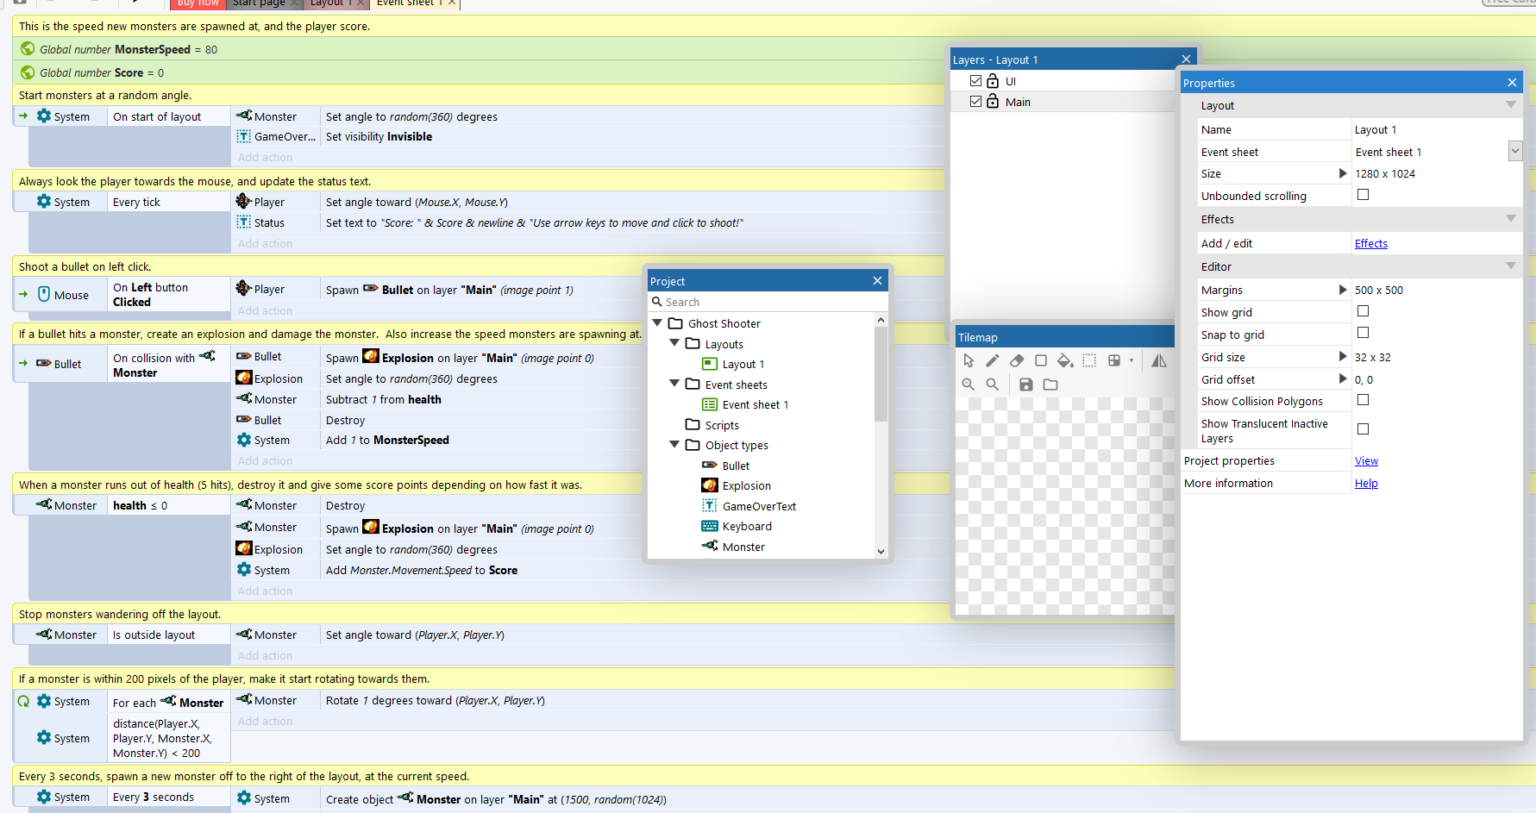Switch to the Layout 1 tab
The image size is (1536, 813).
click(330, 4)
